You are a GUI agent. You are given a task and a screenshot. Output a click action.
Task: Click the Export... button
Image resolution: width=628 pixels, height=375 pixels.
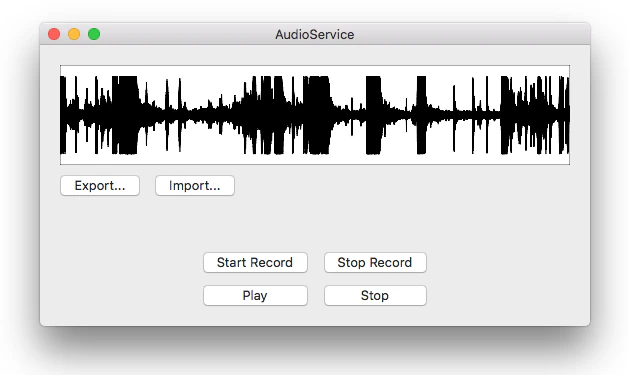tap(100, 185)
